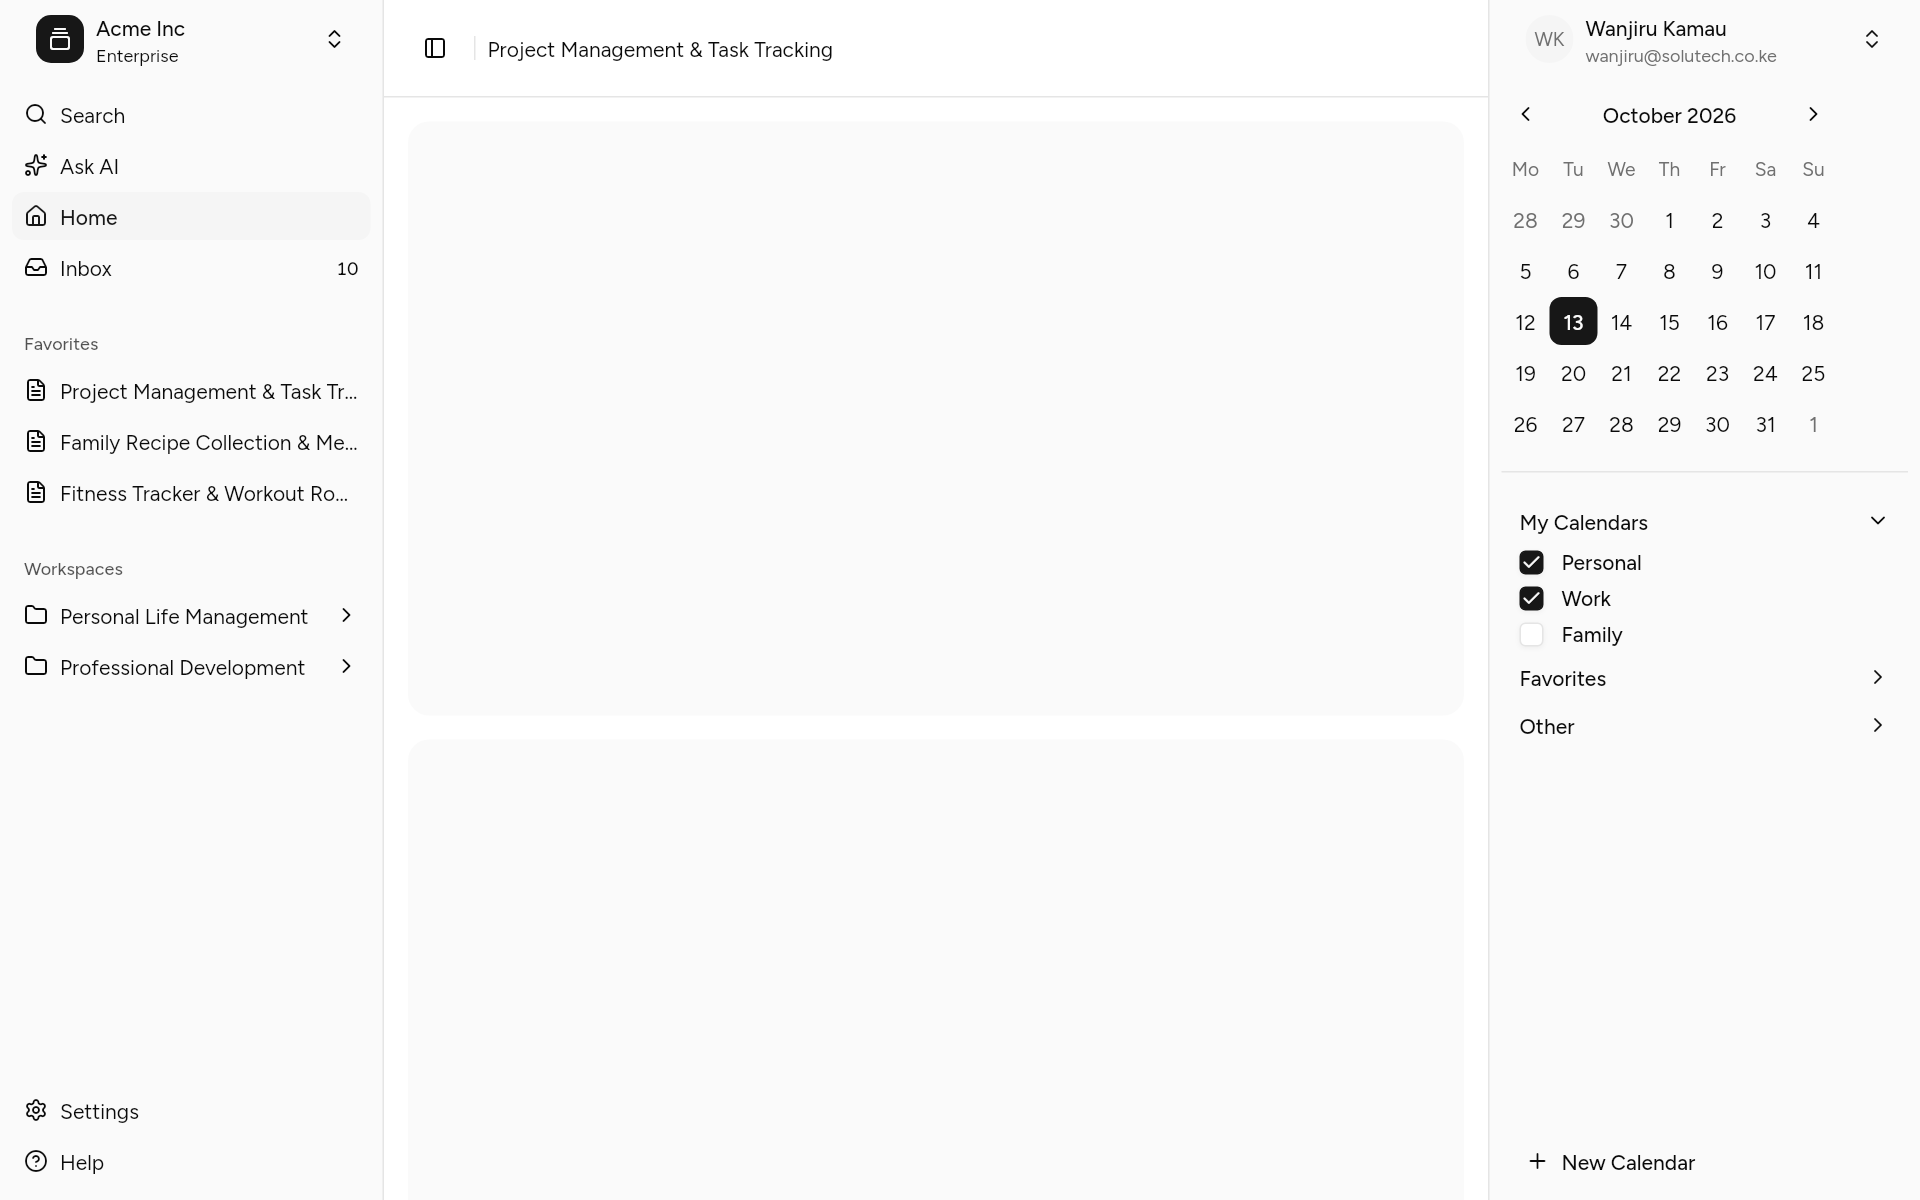Open Fitness Tracker & Workout favorite
1920x1200 pixels.
(x=191, y=493)
